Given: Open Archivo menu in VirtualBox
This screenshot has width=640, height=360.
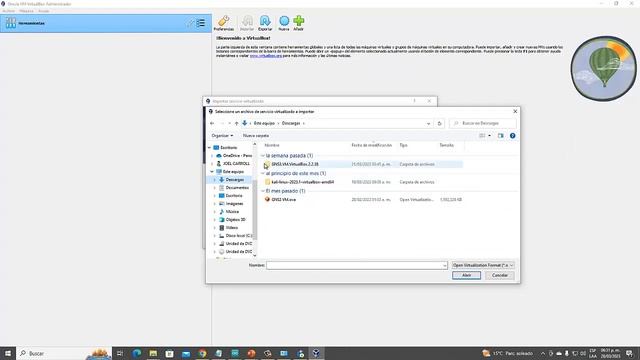Looking at the screenshot, I should (8, 11).
